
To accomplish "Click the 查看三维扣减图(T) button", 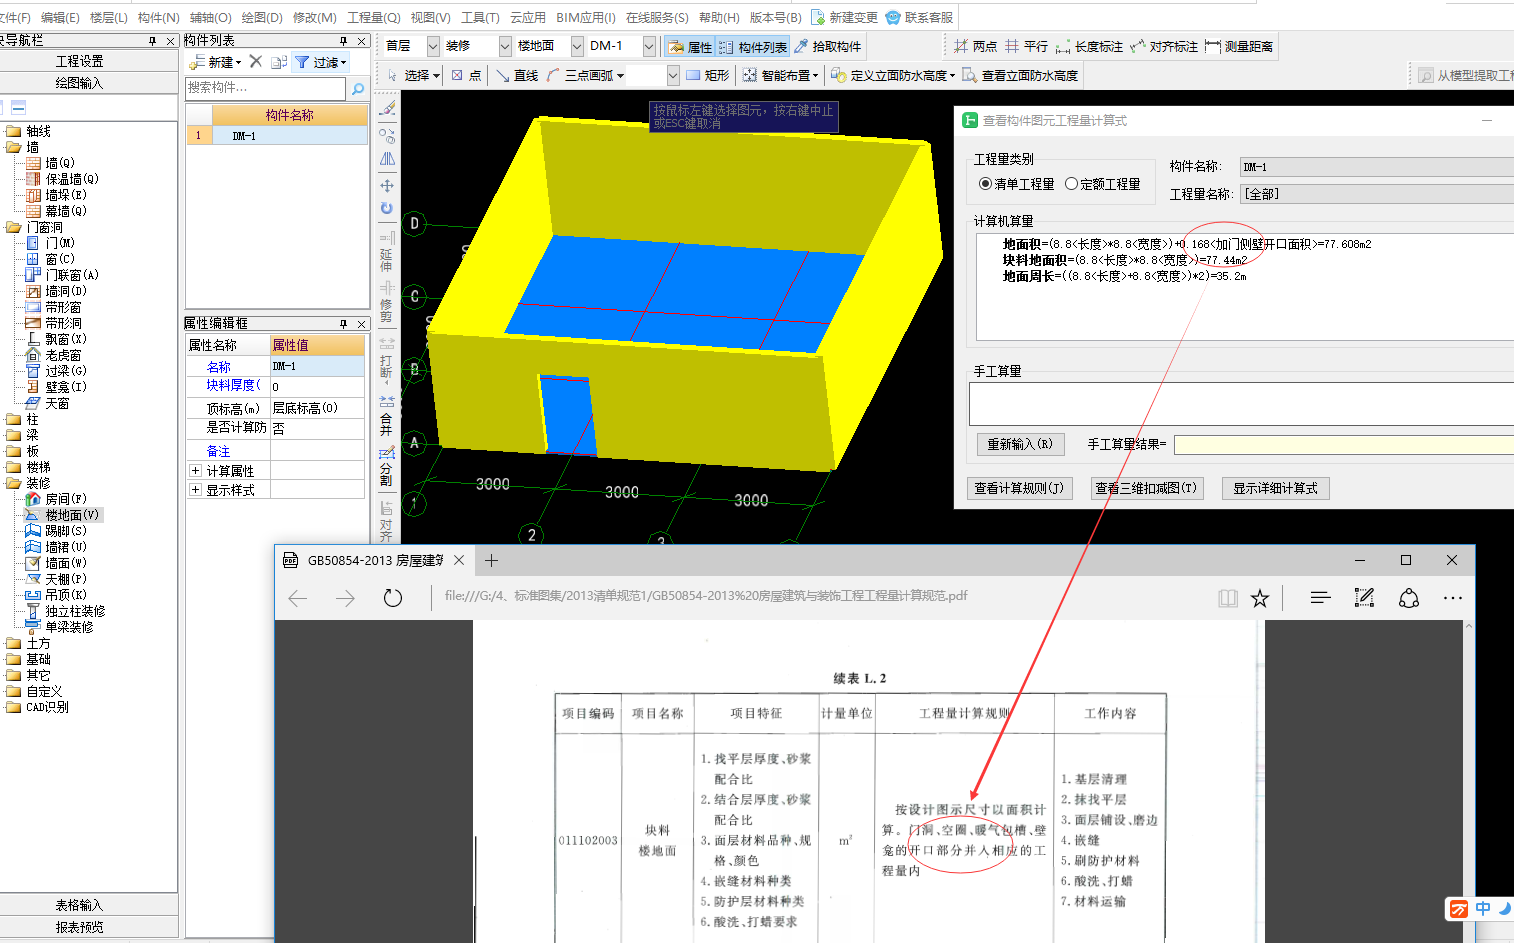I will [x=1145, y=488].
